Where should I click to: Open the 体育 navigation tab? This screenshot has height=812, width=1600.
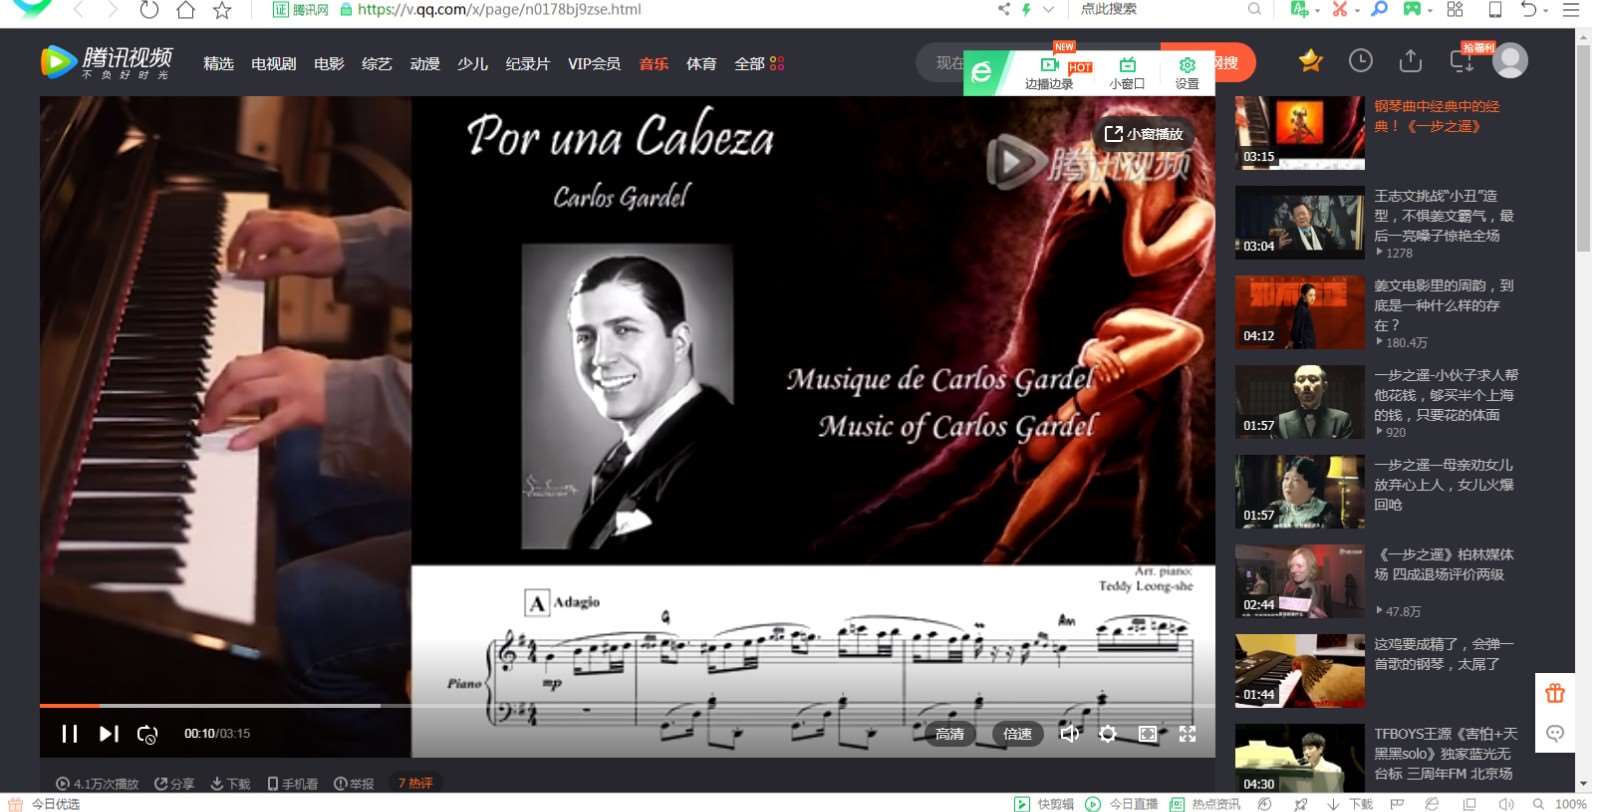point(701,64)
